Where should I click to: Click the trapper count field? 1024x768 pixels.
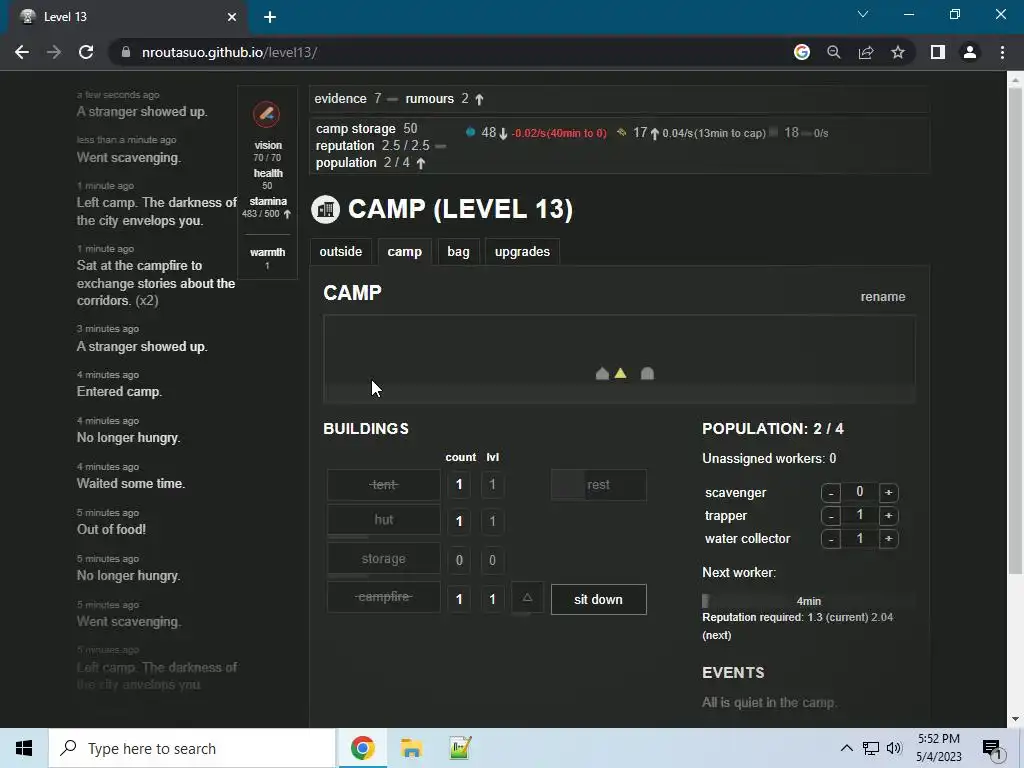tap(859, 515)
